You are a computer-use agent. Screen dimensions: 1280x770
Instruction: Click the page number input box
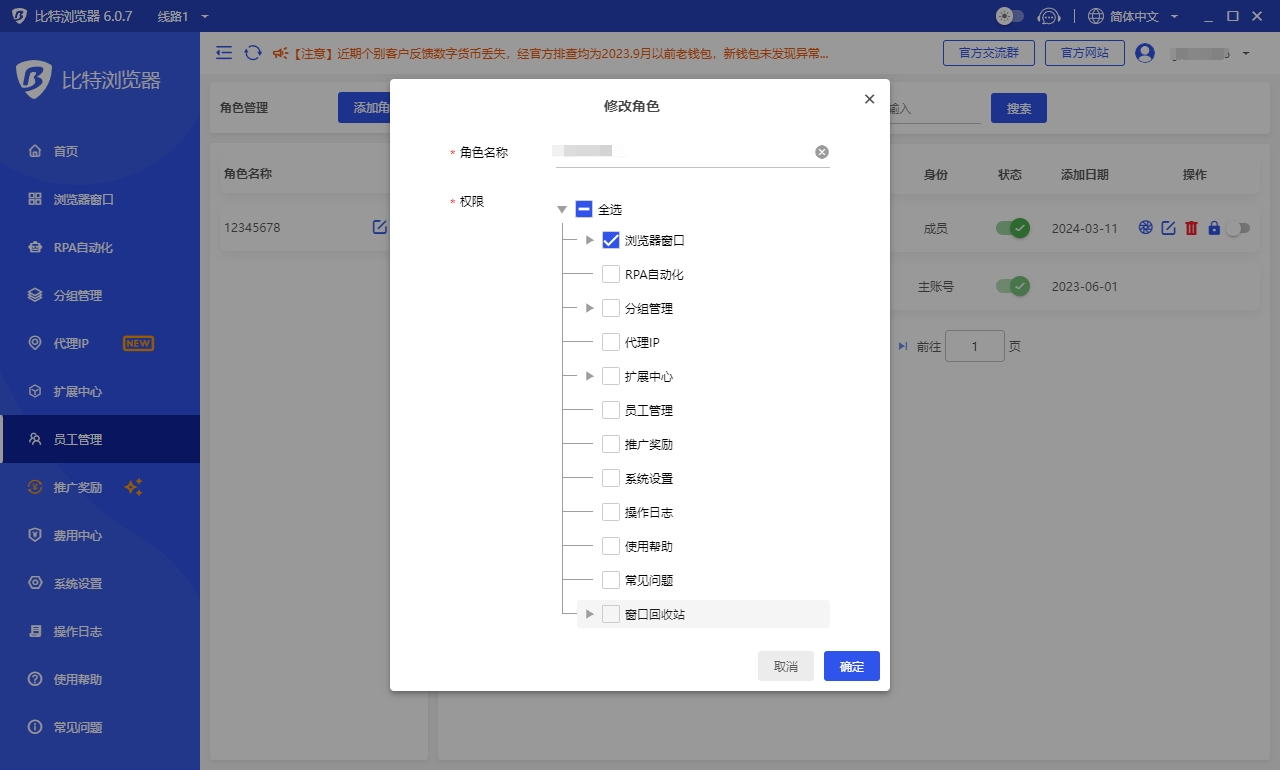(x=975, y=346)
